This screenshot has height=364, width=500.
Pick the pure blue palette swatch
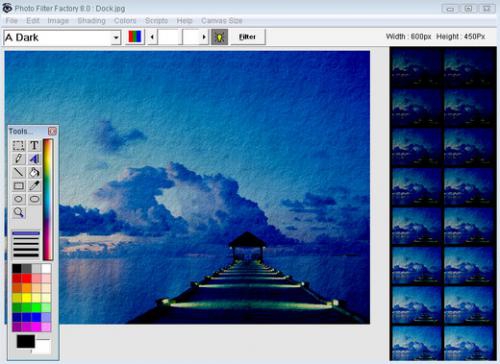pos(36,317)
